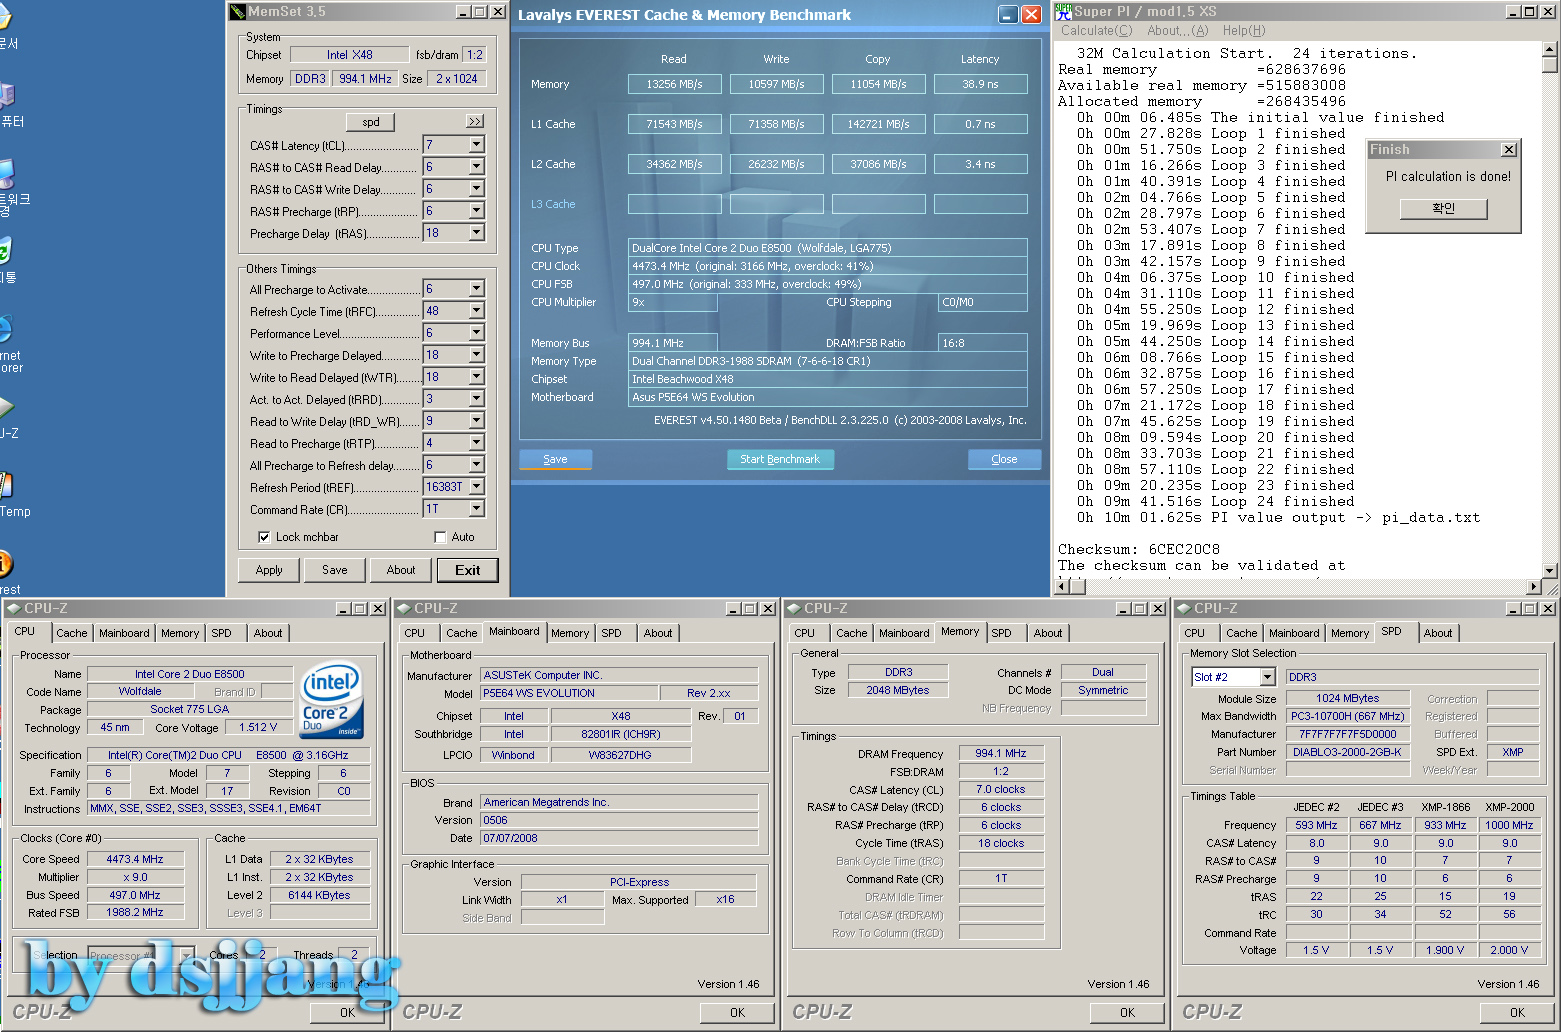Click Save in EVEREST benchmark window
The height and width of the screenshot is (1032, 1561).
point(555,459)
